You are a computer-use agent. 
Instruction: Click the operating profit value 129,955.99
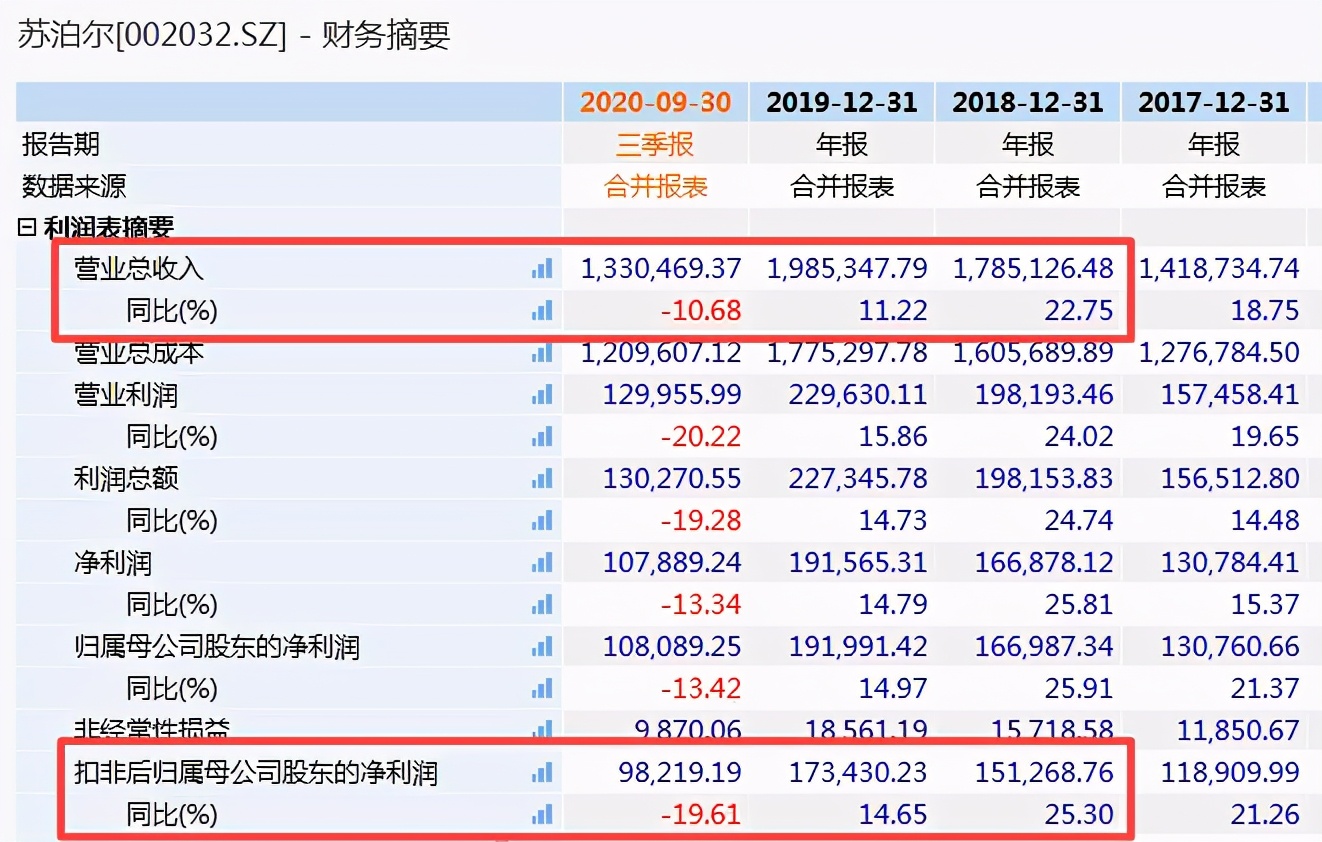coord(672,395)
